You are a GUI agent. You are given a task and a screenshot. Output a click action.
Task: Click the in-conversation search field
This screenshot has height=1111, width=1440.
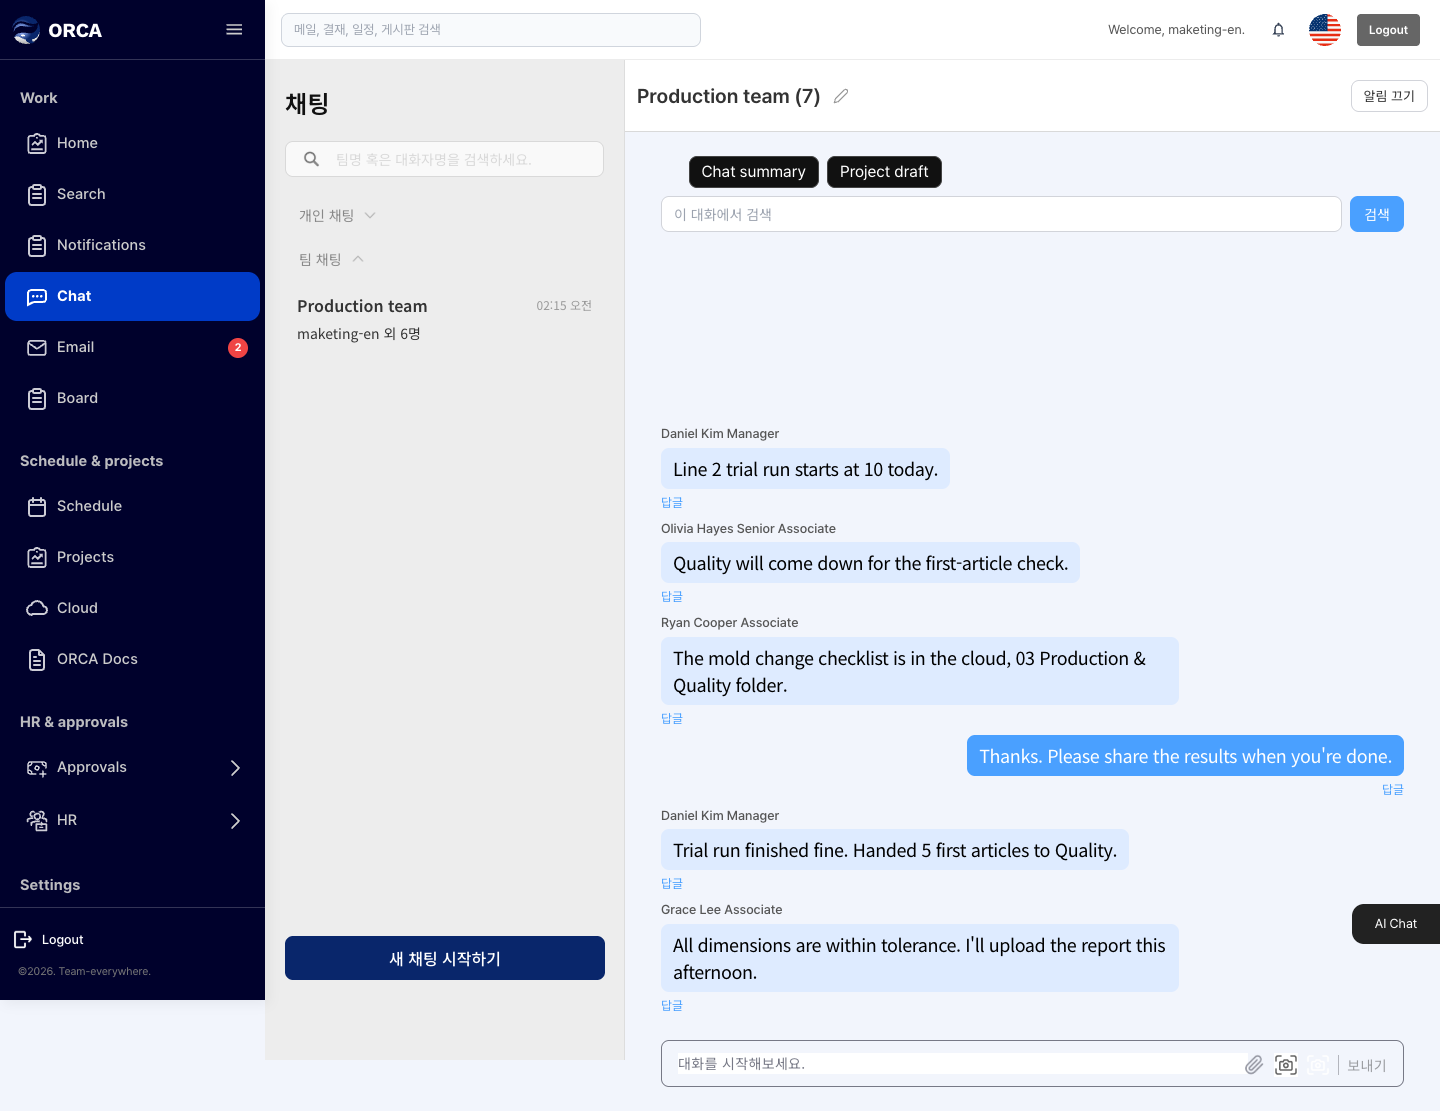click(1001, 214)
